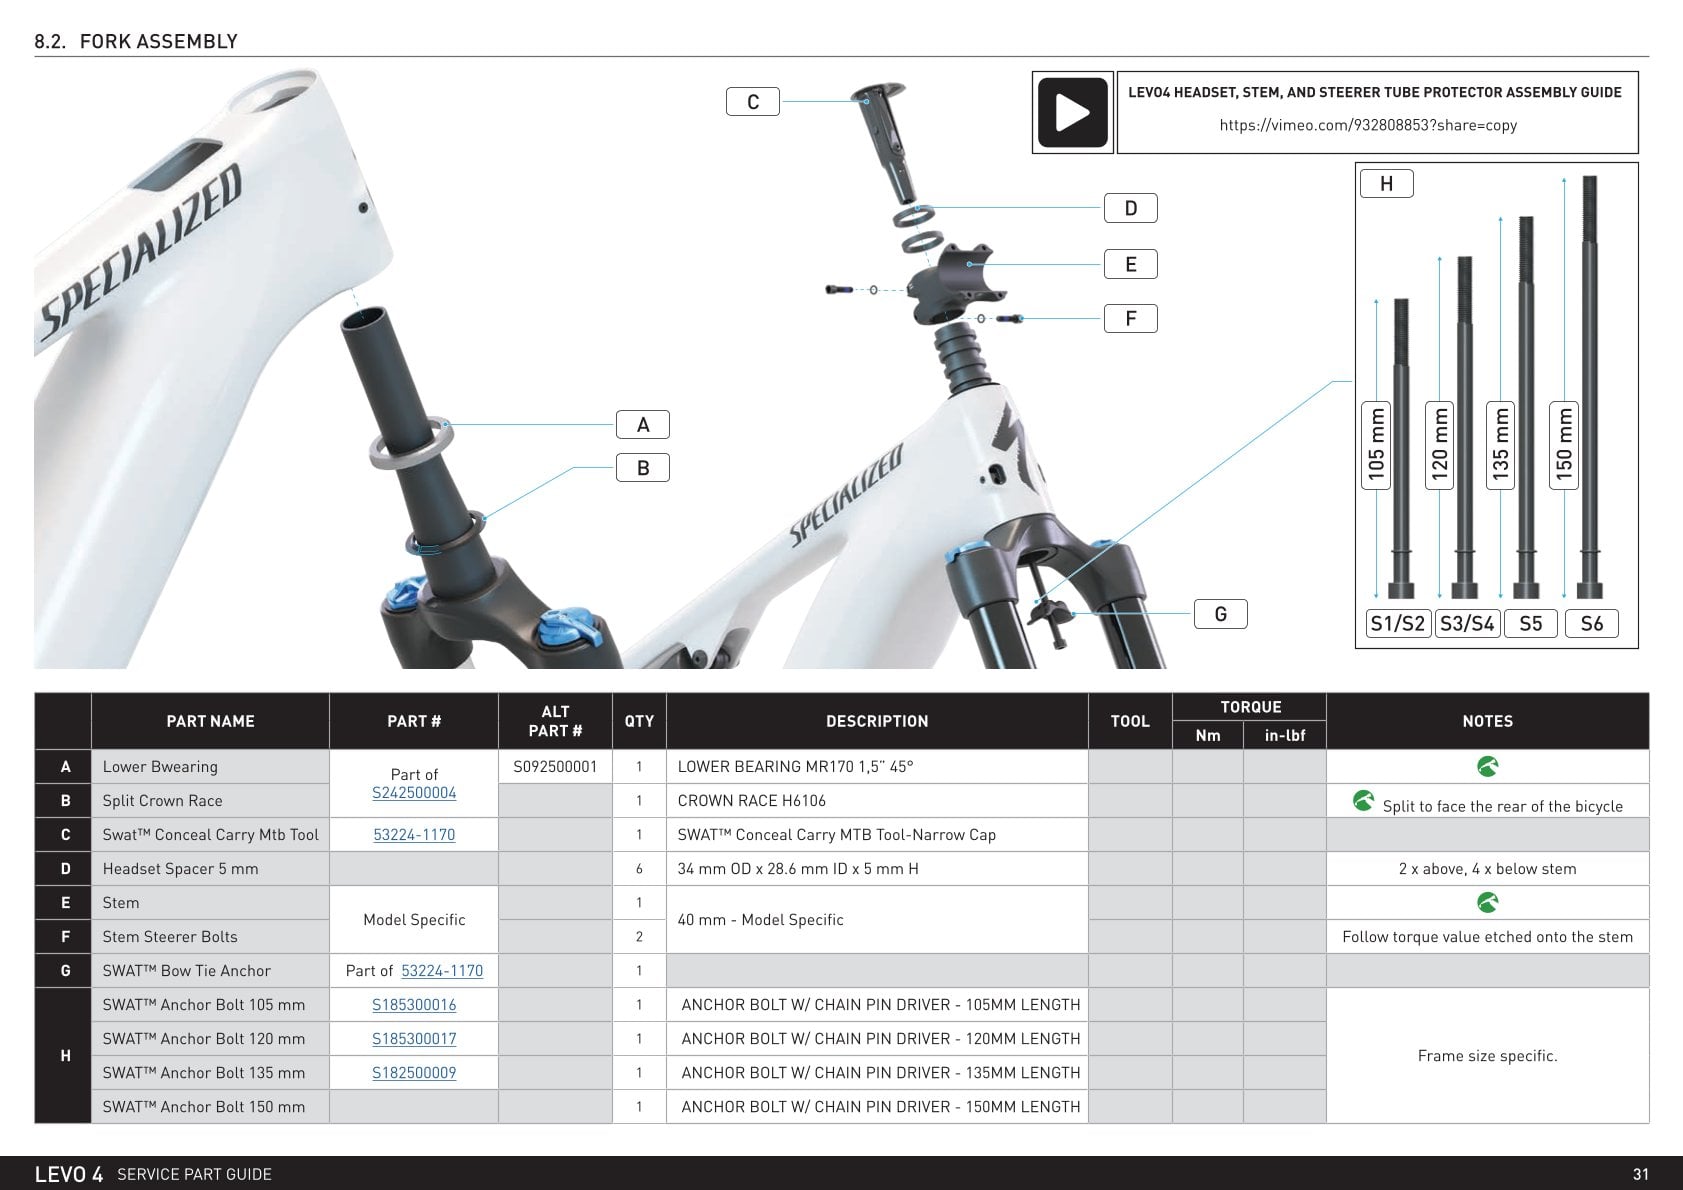The image size is (1683, 1190).
Task: Click callout label G in the diagram
Action: coord(1221,614)
